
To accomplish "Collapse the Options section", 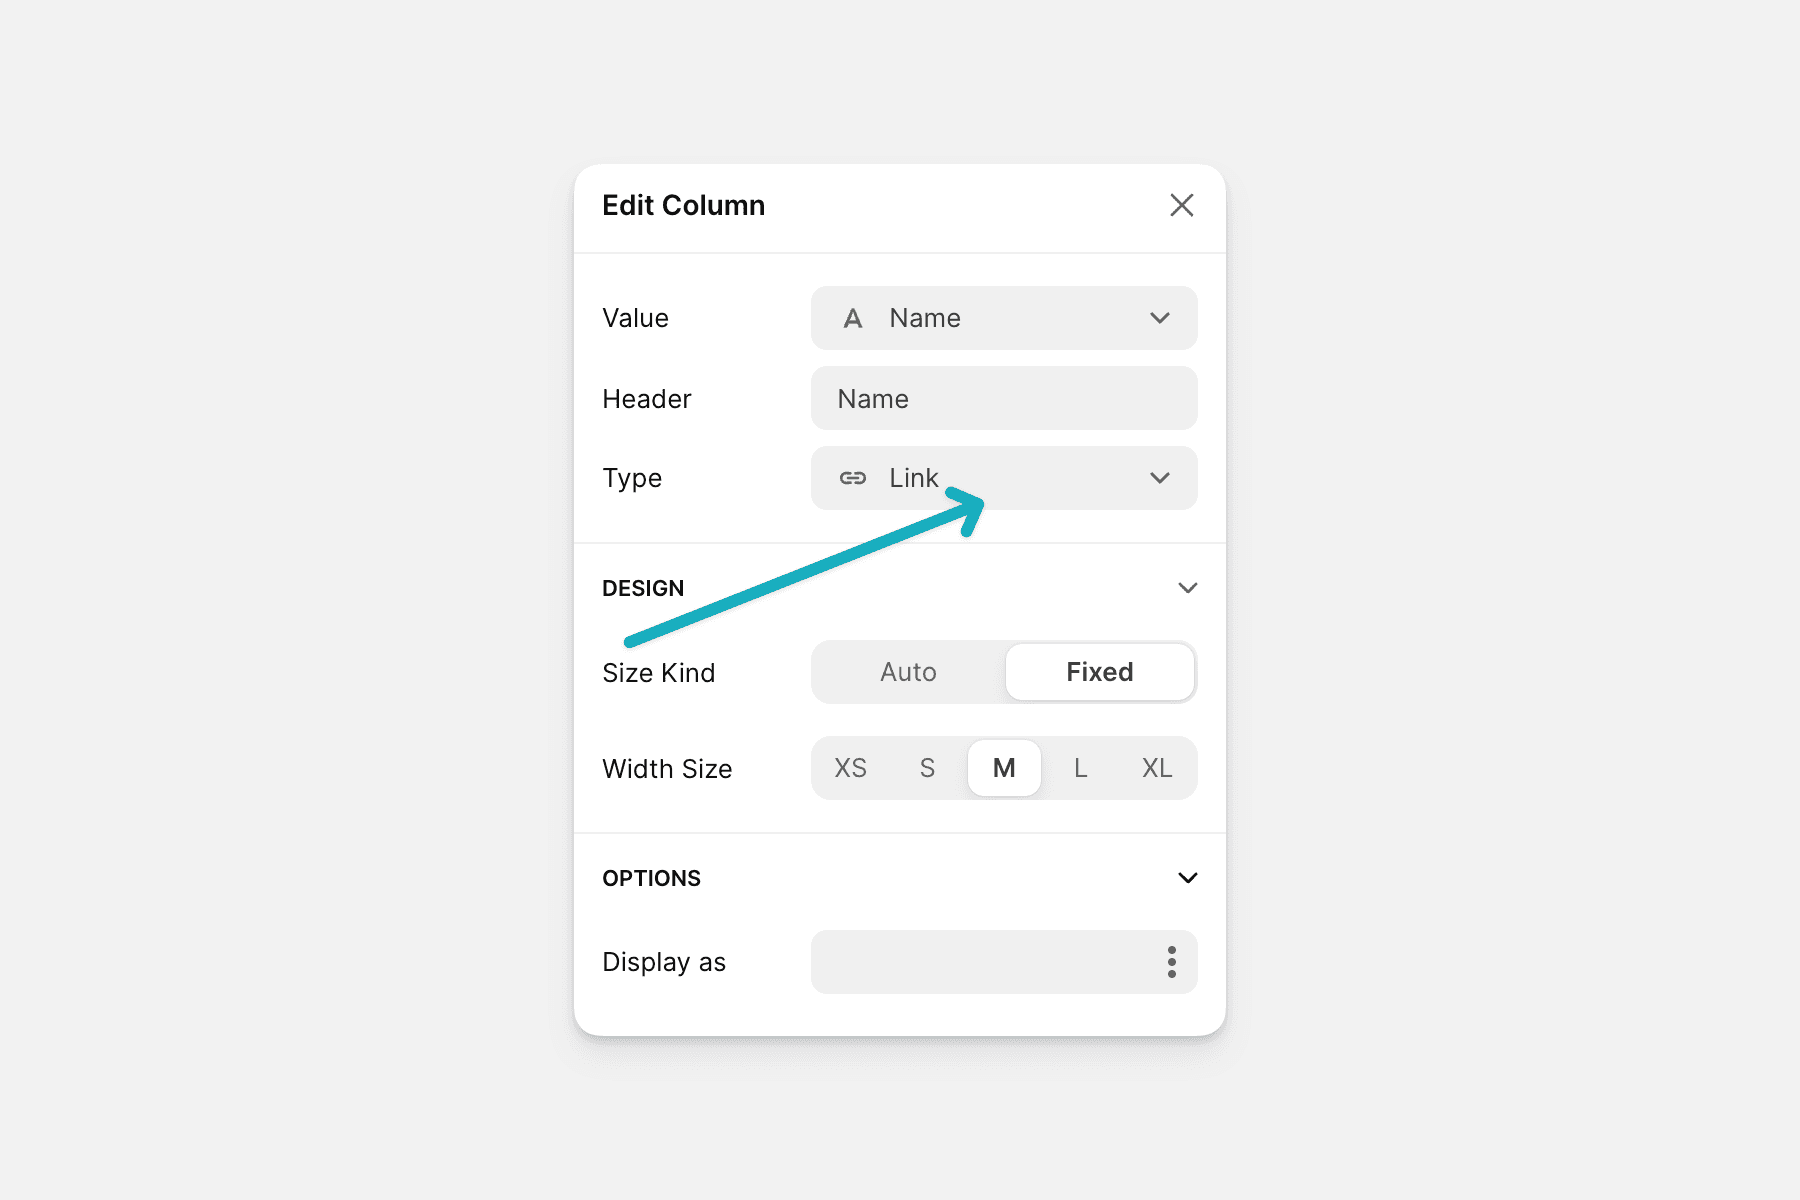I will click(1187, 878).
